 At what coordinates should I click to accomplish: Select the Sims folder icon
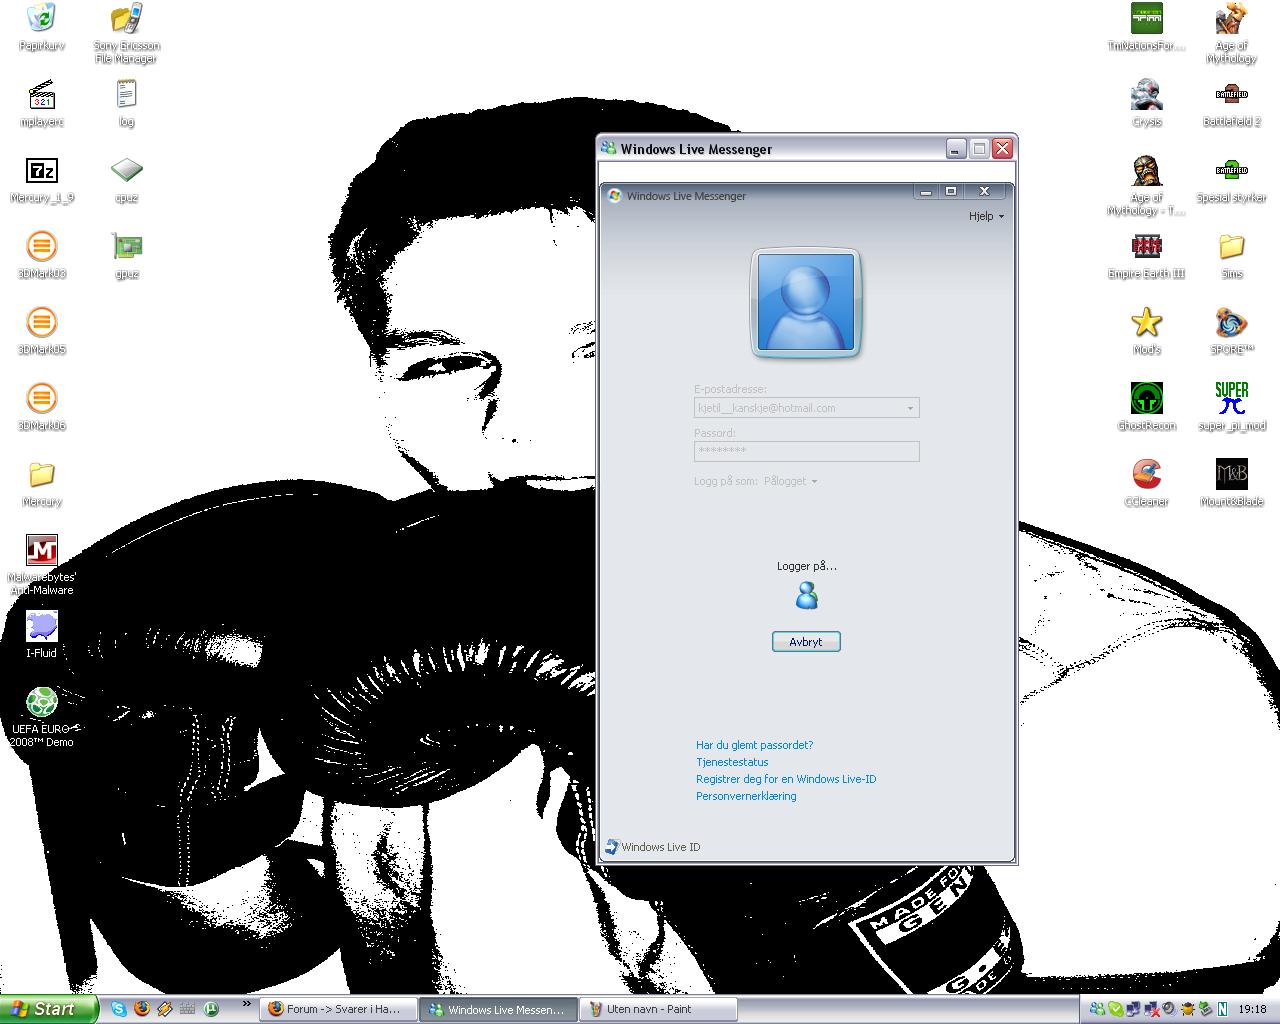[1231, 255]
